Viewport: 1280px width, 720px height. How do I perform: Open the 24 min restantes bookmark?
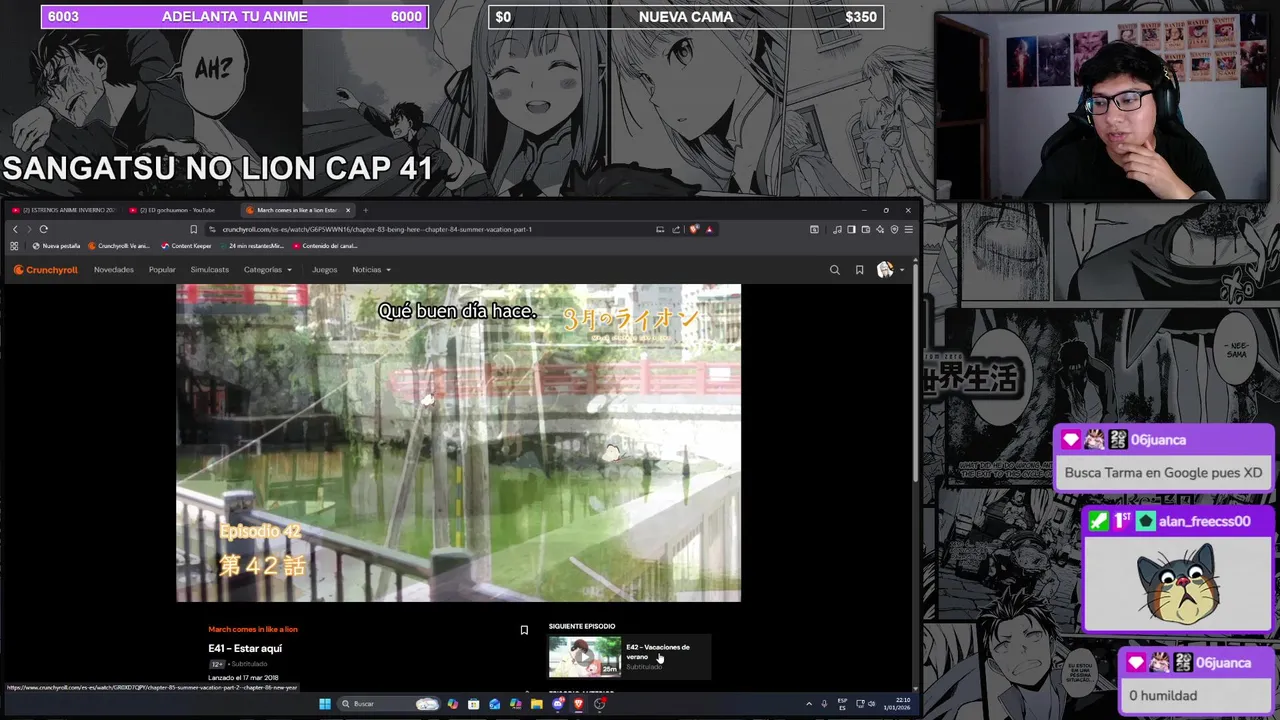tap(252, 246)
